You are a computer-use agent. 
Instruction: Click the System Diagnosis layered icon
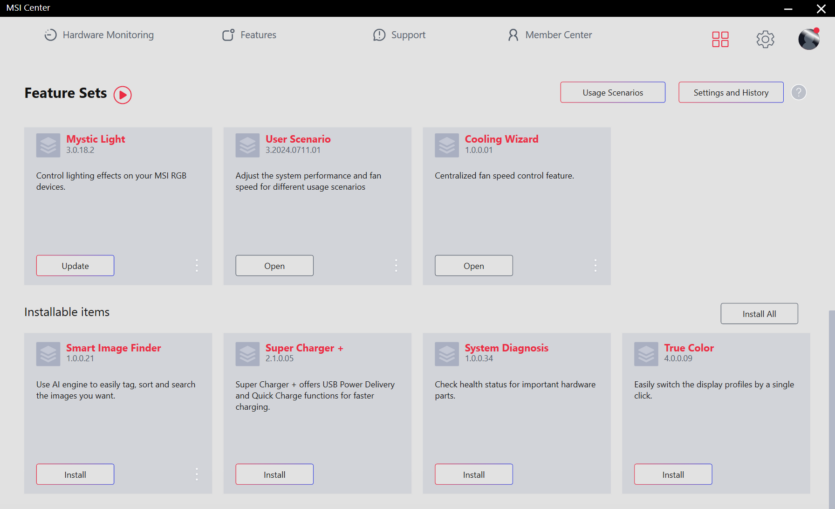tap(446, 354)
